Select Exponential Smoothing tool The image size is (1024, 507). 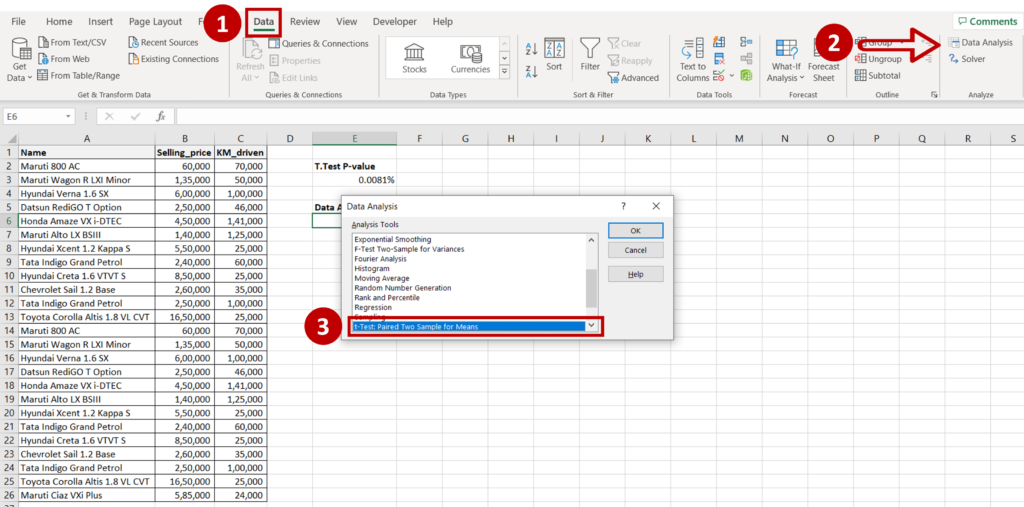(x=392, y=239)
